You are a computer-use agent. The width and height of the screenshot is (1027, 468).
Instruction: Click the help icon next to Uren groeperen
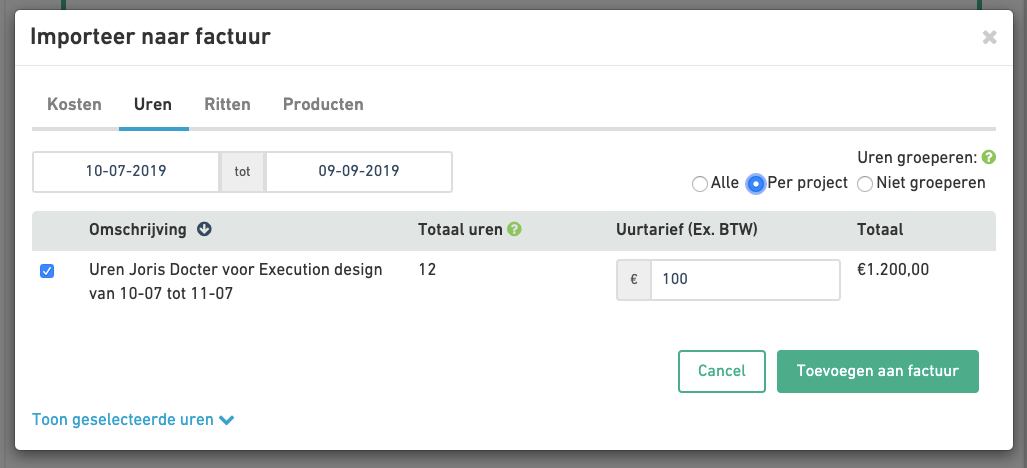coord(989,158)
